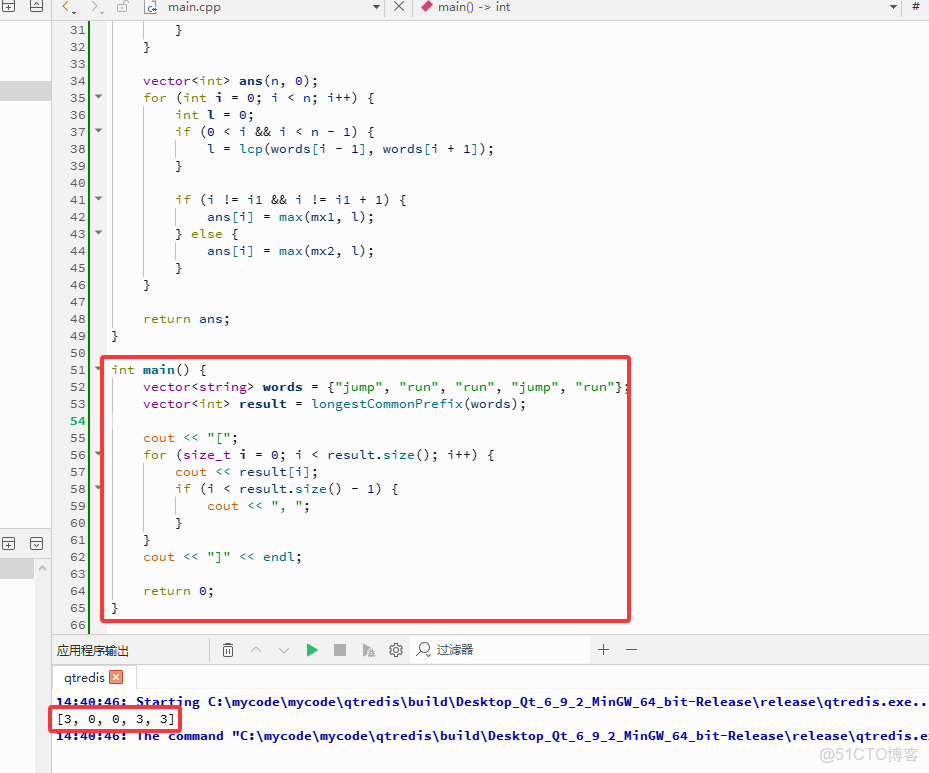Viewport: 929px width, 773px height.
Task: Collapse the if block at line 58
Action: click(x=98, y=487)
